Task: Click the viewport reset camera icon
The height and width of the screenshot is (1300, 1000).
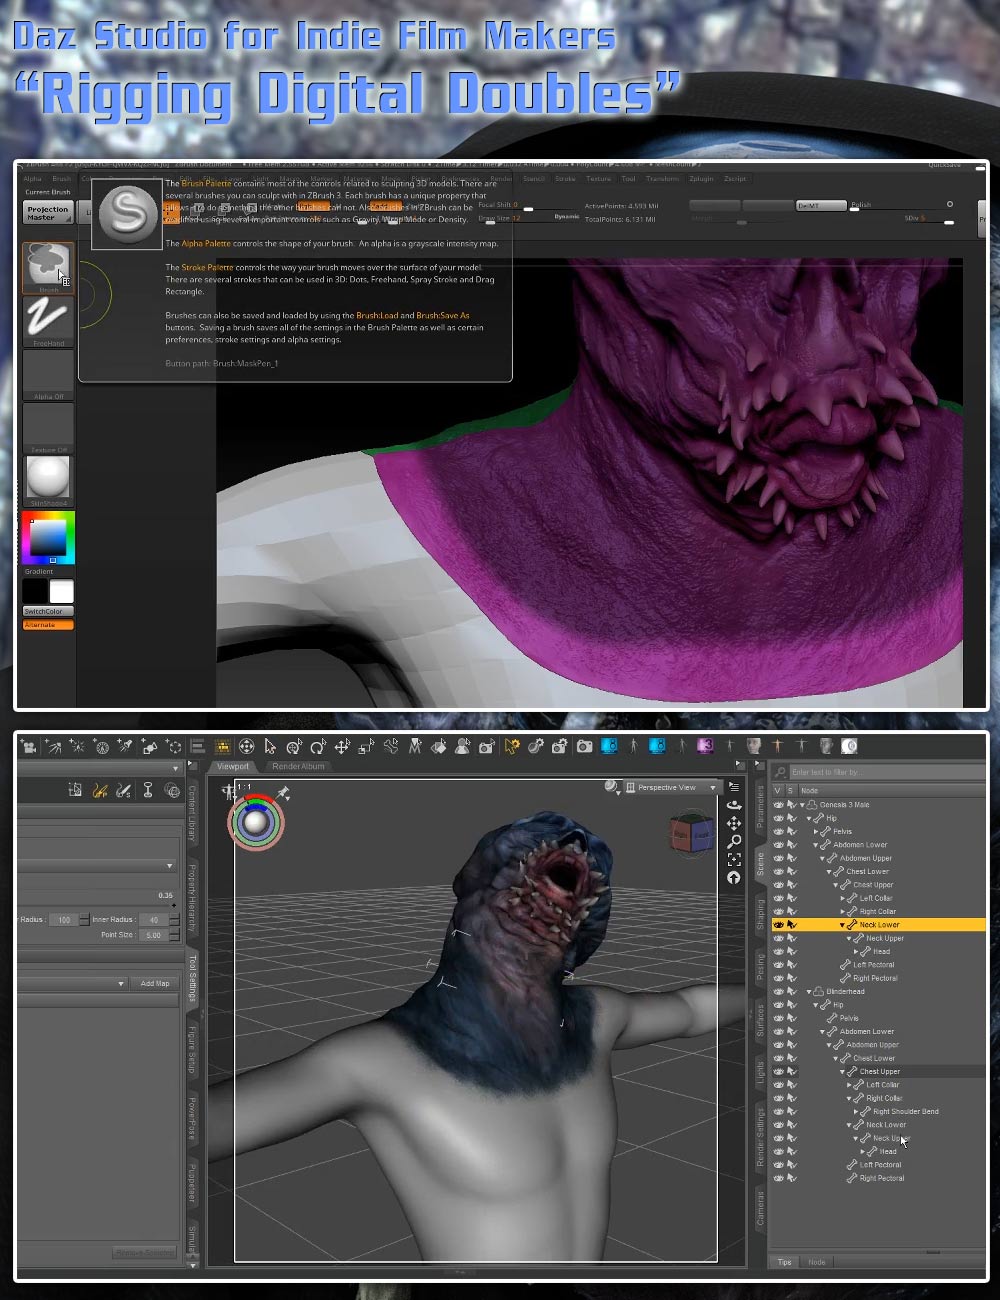Action: [x=734, y=878]
